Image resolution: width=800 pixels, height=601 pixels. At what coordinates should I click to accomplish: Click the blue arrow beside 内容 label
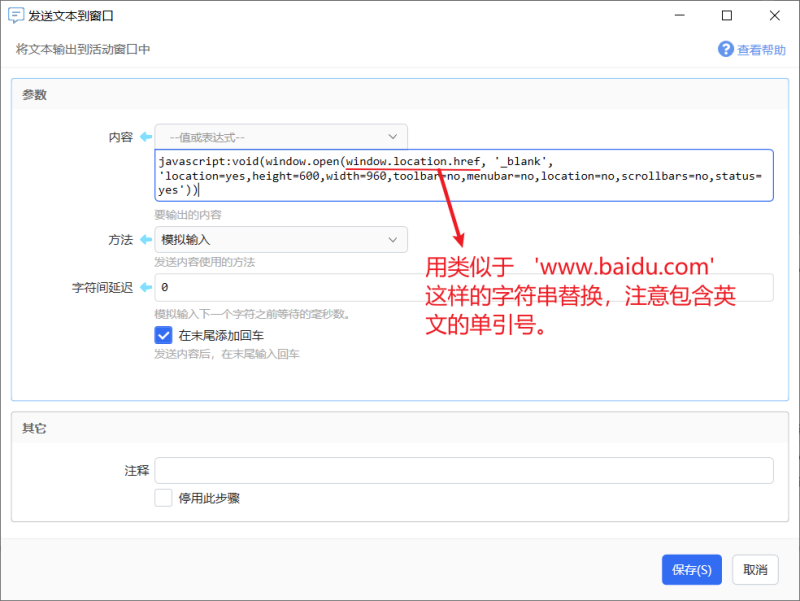coord(146,137)
